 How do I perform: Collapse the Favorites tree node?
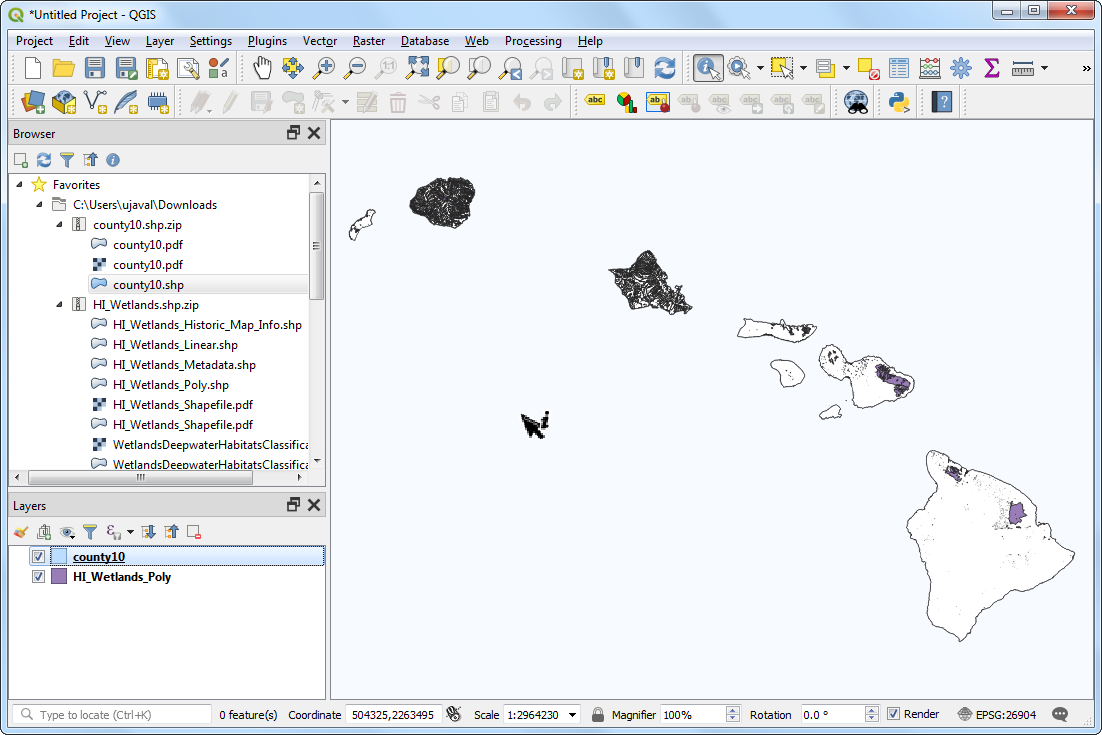click(20, 185)
